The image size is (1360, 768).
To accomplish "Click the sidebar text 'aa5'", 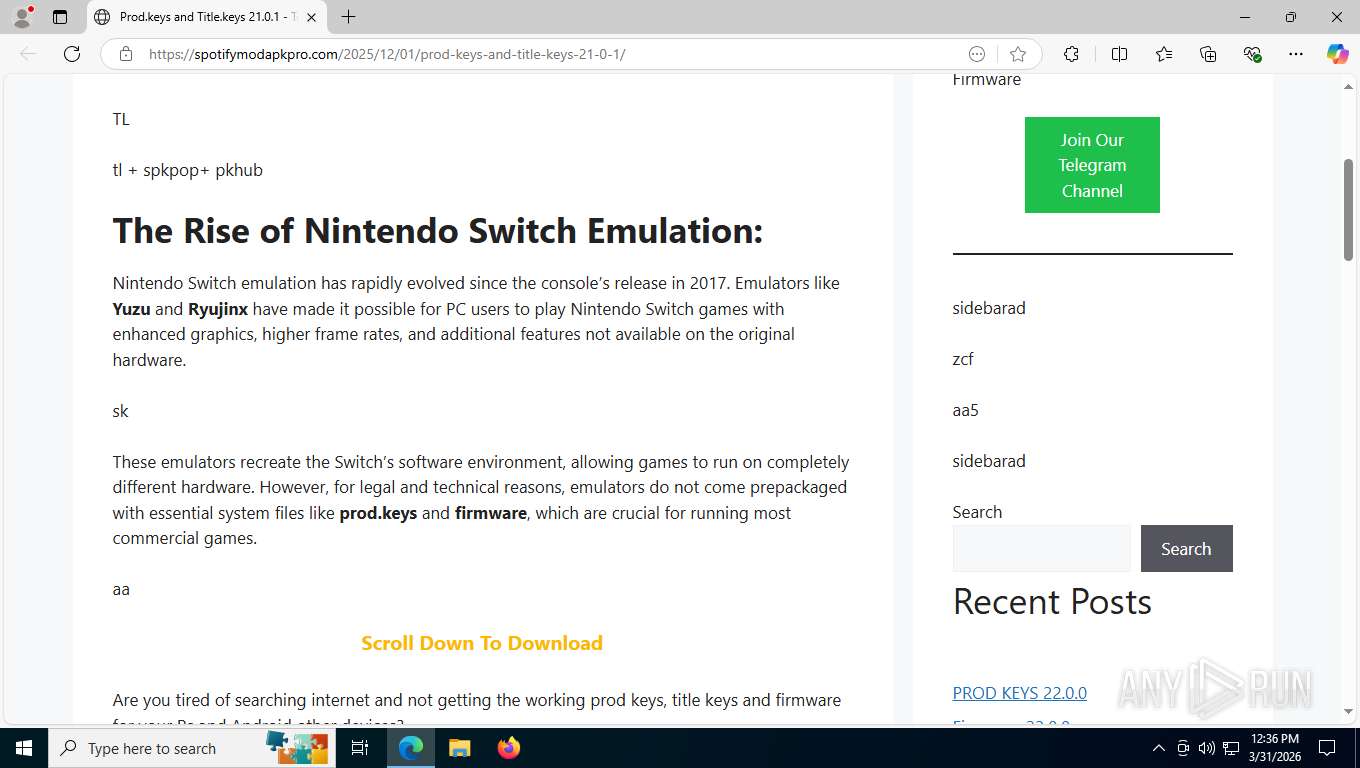I will pyautogui.click(x=965, y=410).
